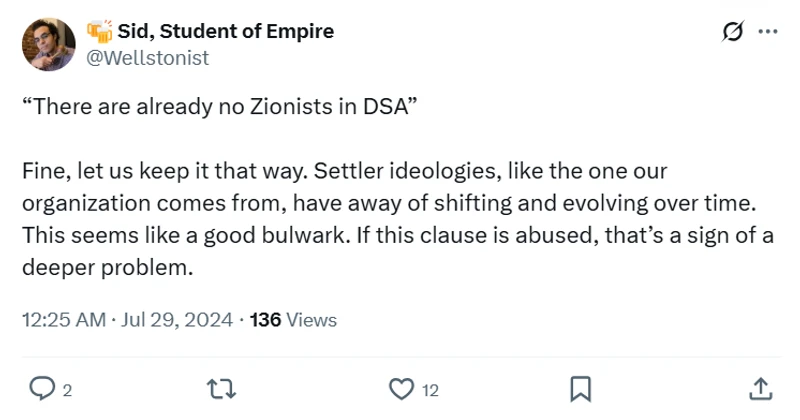
Task: Click the share upload arrow icon
Action: coord(759,387)
